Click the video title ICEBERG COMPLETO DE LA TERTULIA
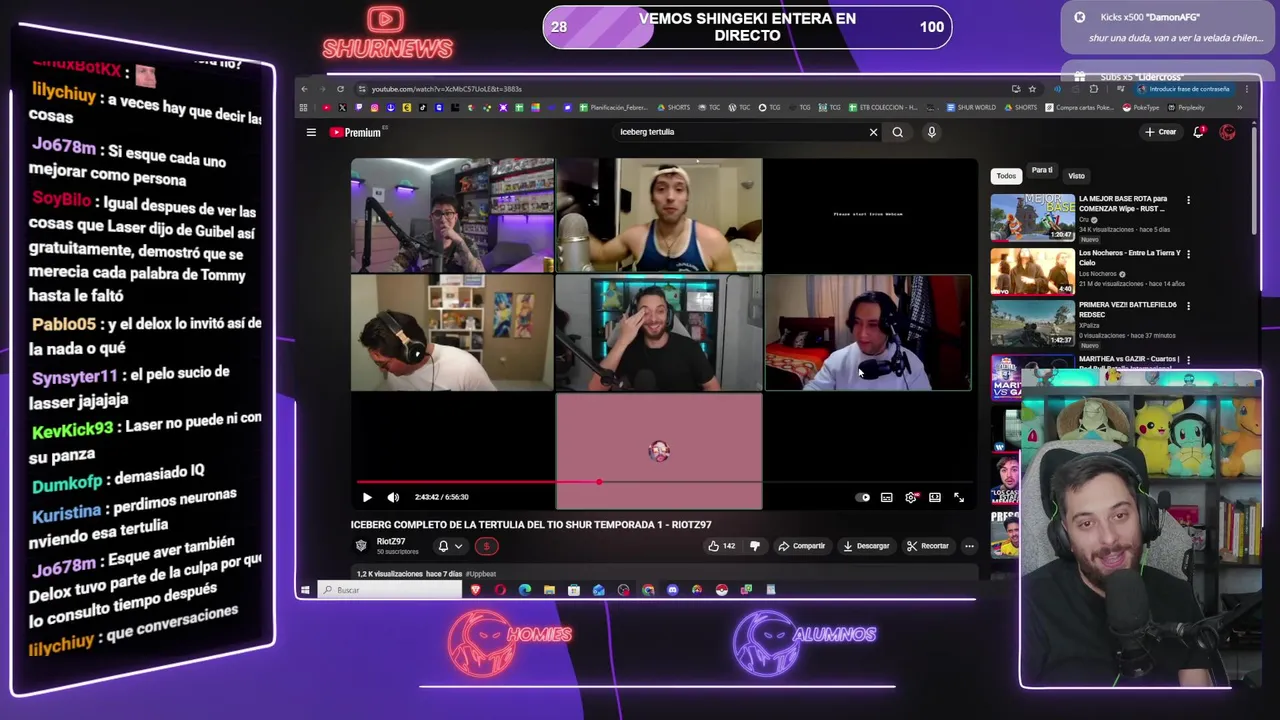This screenshot has width=1280, height=720. pyautogui.click(x=531, y=525)
